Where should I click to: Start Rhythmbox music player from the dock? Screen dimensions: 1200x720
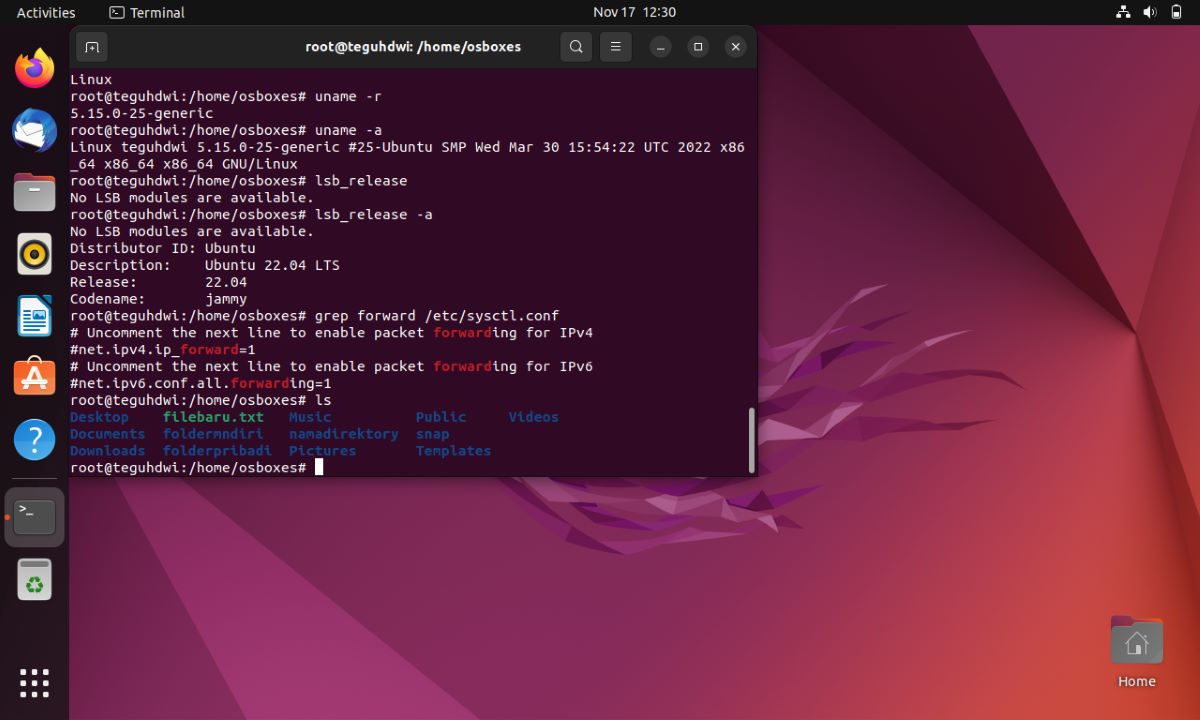34,254
